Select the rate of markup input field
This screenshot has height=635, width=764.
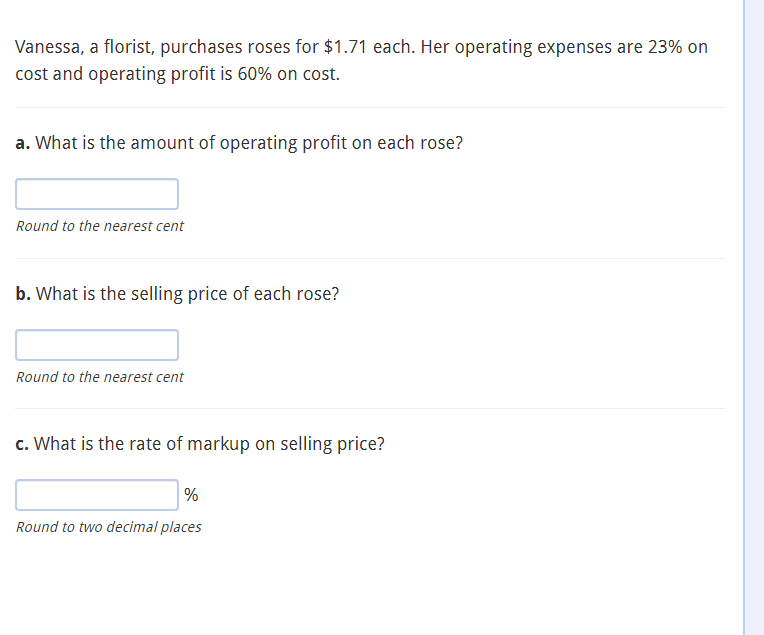pos(97,495)
